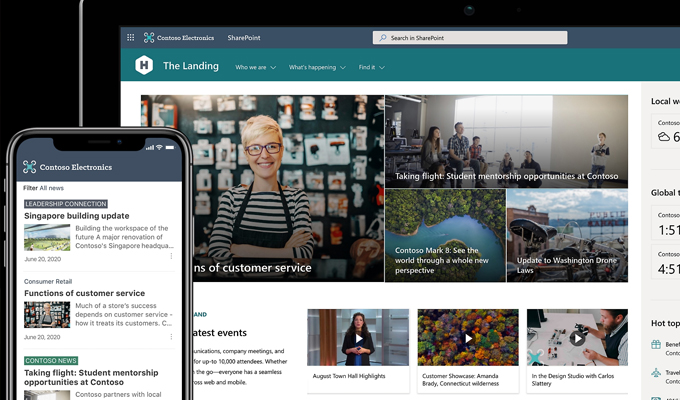The height and width of the screenshot is (400, 680).
Task: Click the Contoso Electronics logo in desktop header
Action: coord(149,38)
